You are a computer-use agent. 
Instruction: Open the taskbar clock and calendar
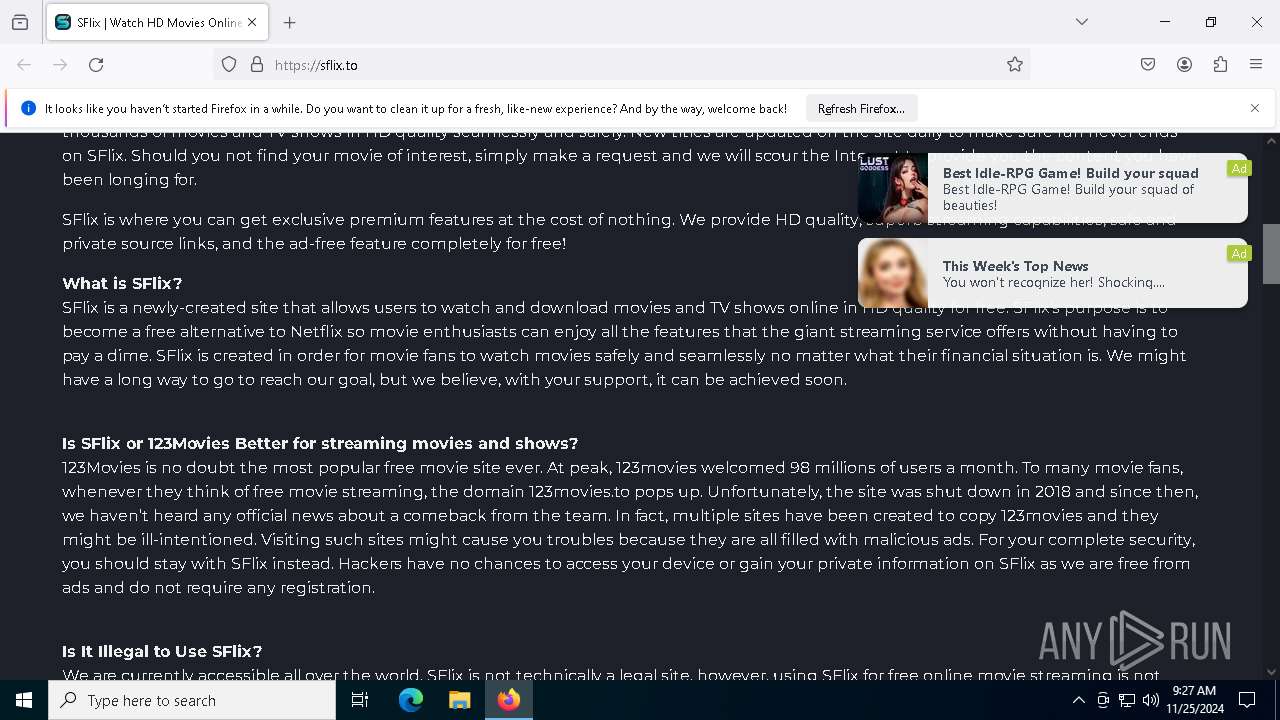tap(1195, 700)
